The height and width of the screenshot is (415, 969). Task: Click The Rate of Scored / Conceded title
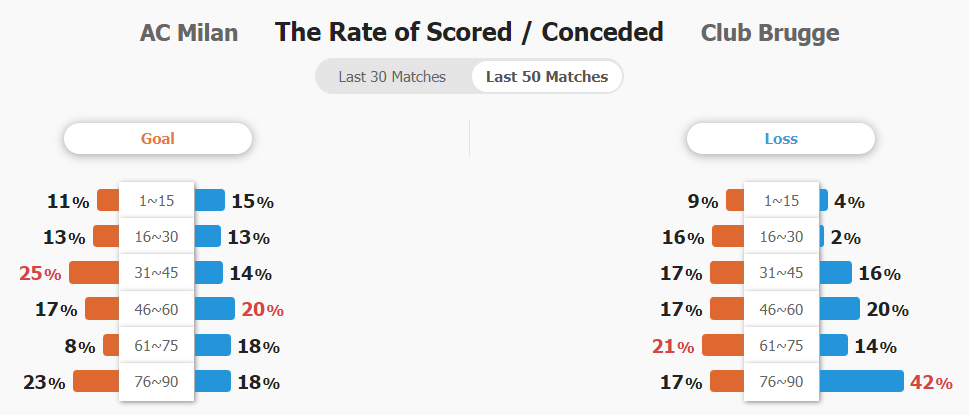(469, 32)
